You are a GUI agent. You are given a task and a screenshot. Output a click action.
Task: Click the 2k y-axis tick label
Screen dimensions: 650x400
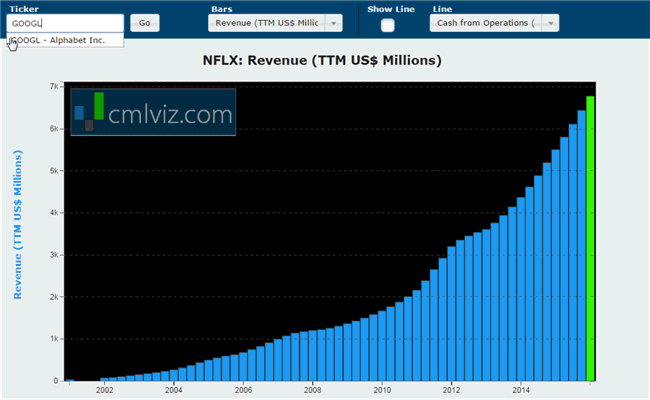pyautogui.click(x=54, y=297)
